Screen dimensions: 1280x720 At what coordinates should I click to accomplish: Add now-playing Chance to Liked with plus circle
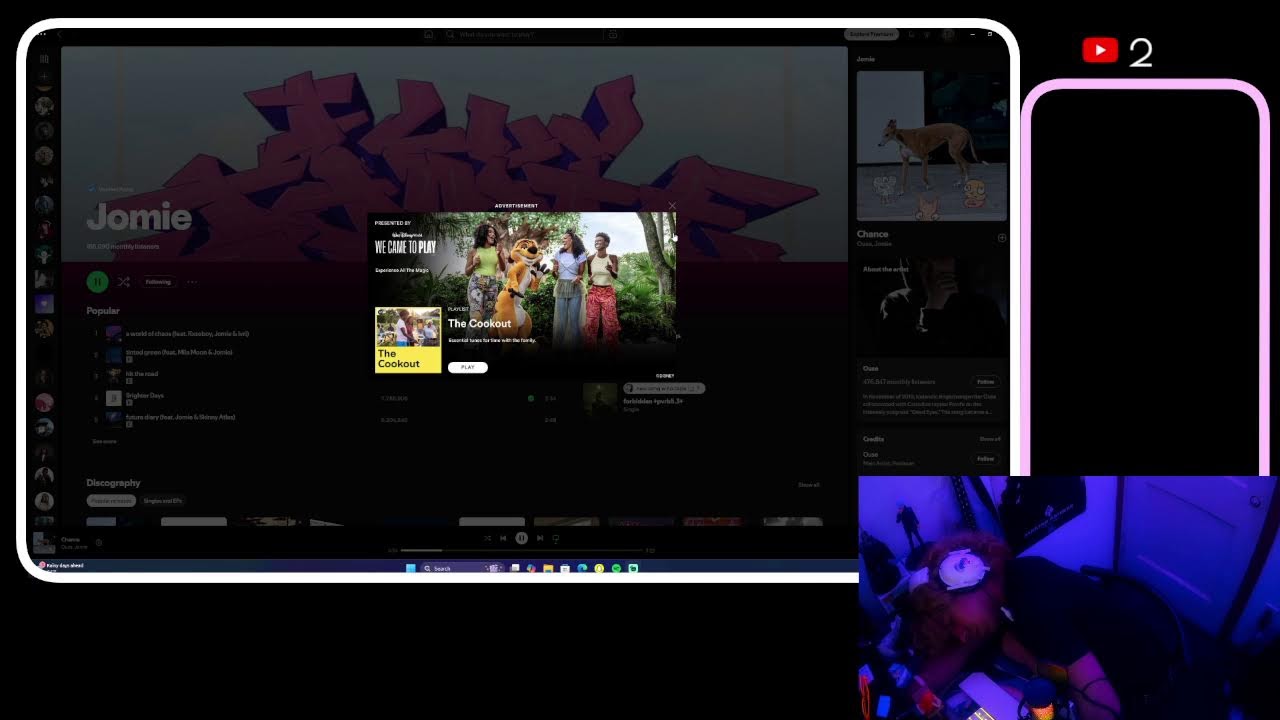98,543
